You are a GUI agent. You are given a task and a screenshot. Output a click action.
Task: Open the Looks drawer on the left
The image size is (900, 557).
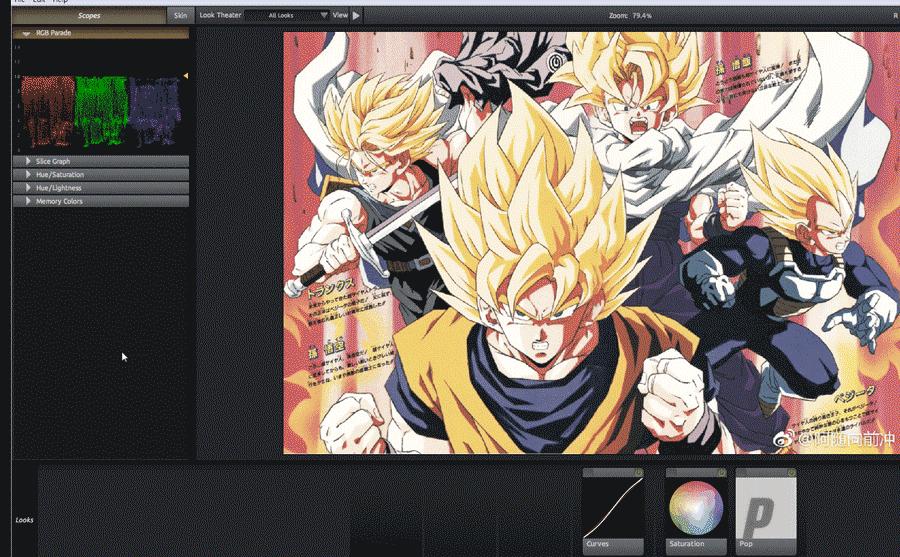24,520
